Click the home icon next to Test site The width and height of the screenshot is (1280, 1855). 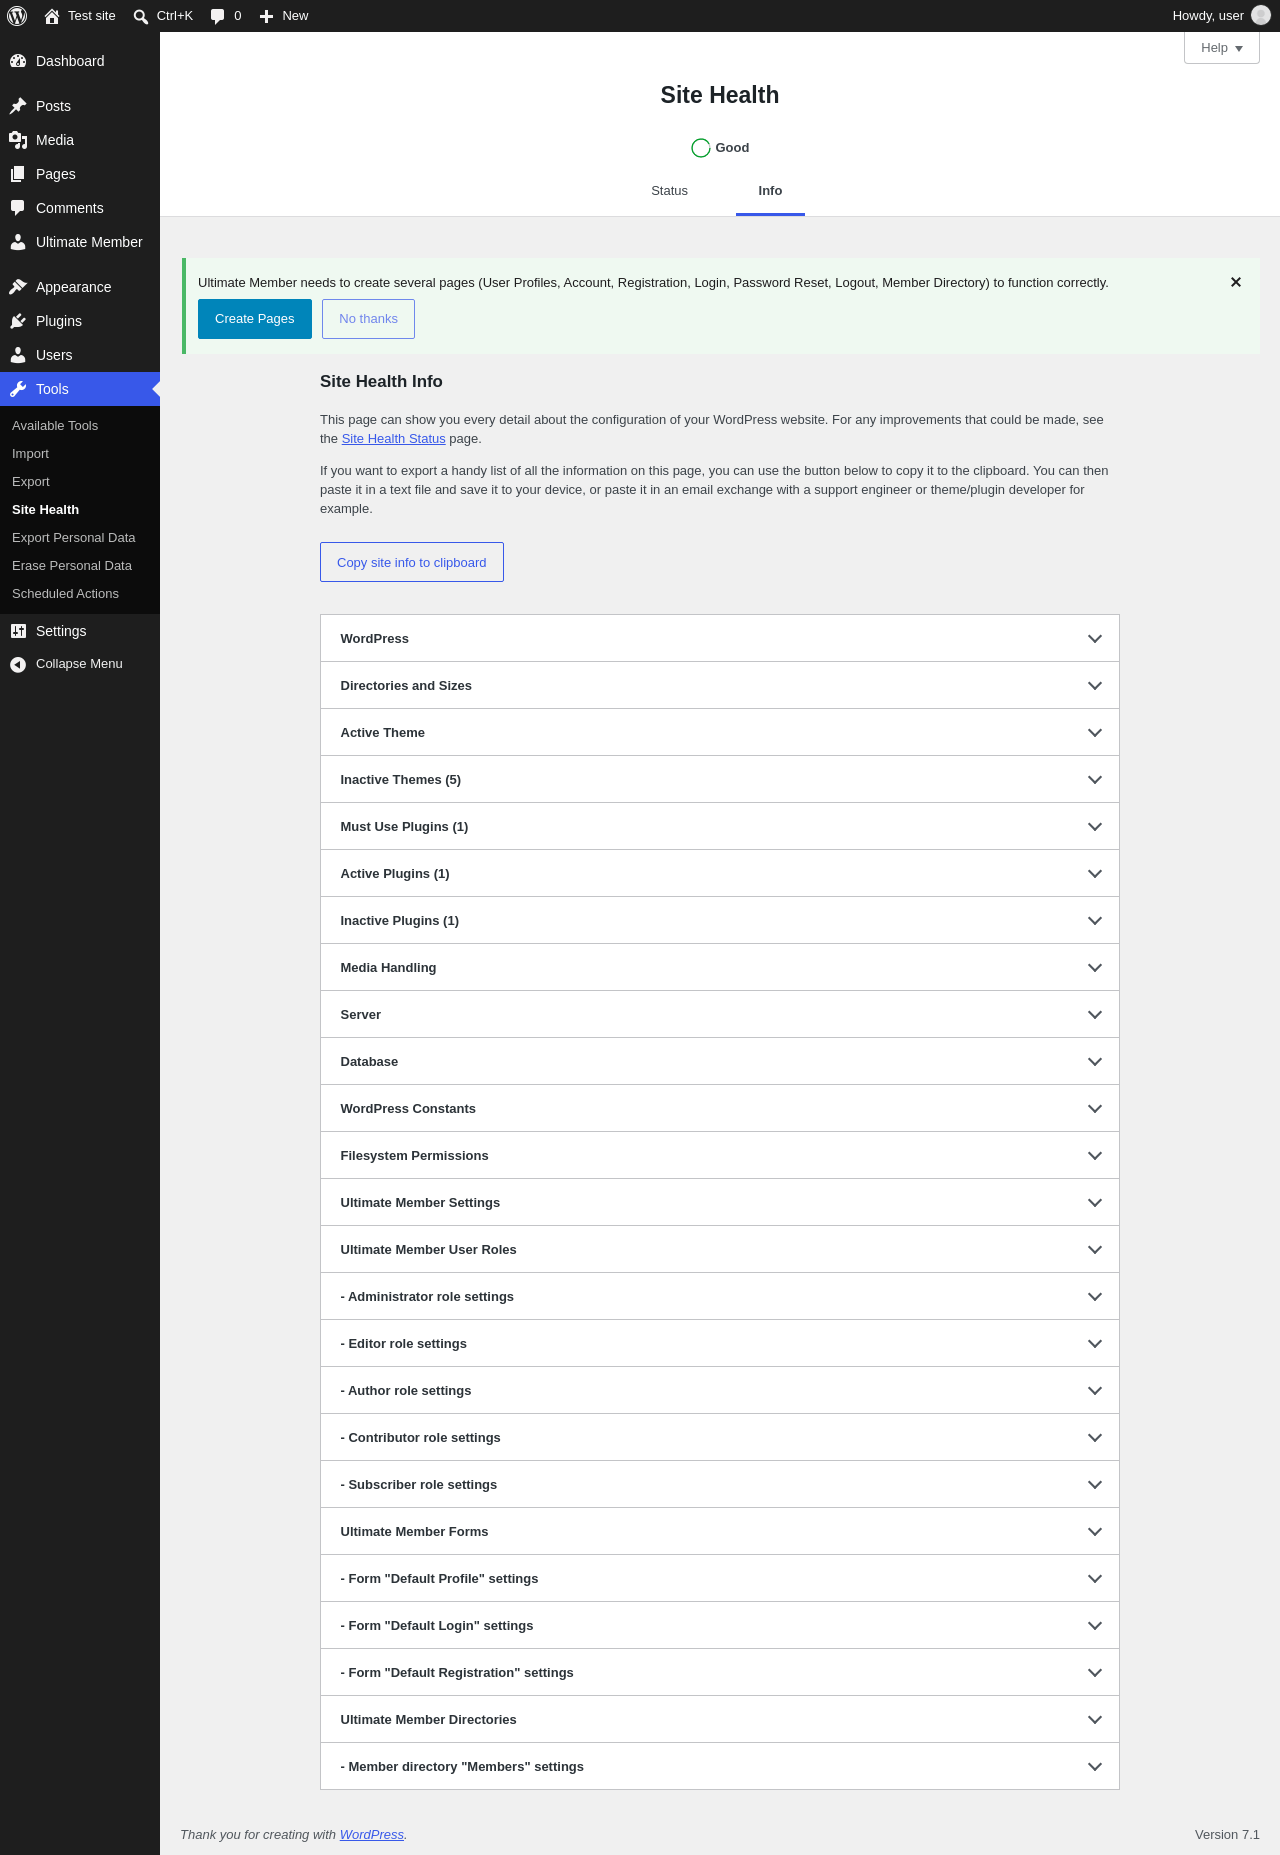click(x=52, y=16)
